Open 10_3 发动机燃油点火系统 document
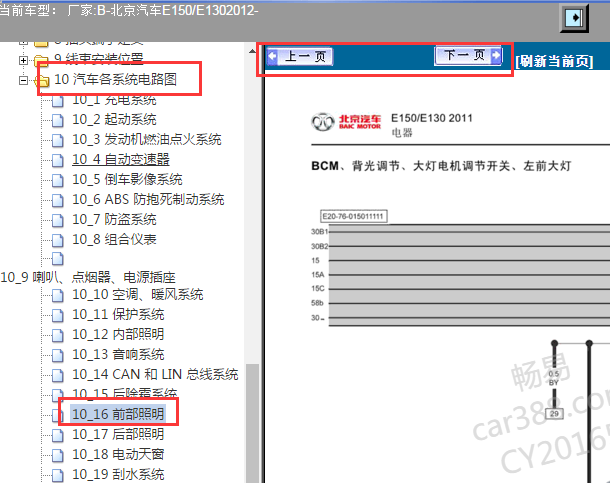610x483 pixels. [147, 139]
